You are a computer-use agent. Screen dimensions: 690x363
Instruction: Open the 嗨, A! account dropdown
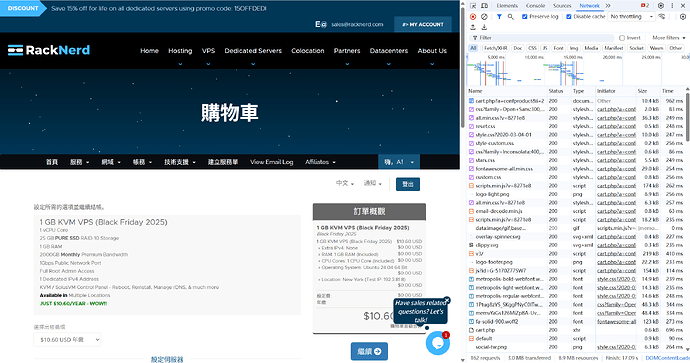tap(399, 162)
